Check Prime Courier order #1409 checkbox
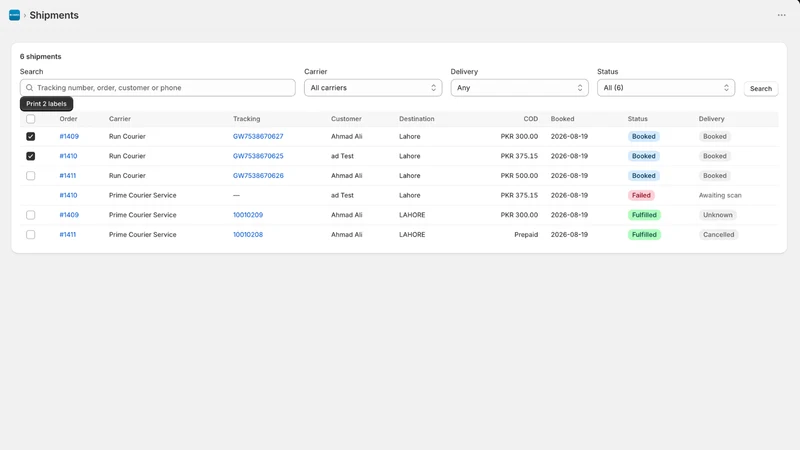 pos(31,215)
